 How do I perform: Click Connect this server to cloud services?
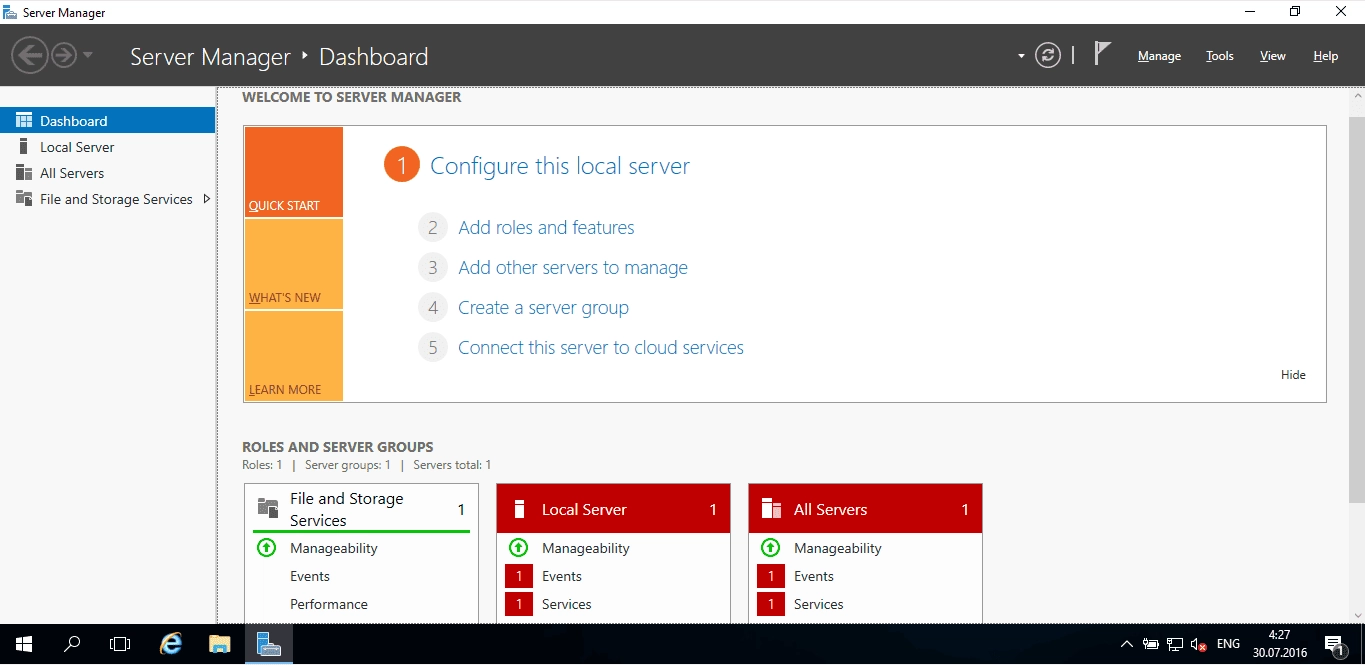click(x=601, y=347)
